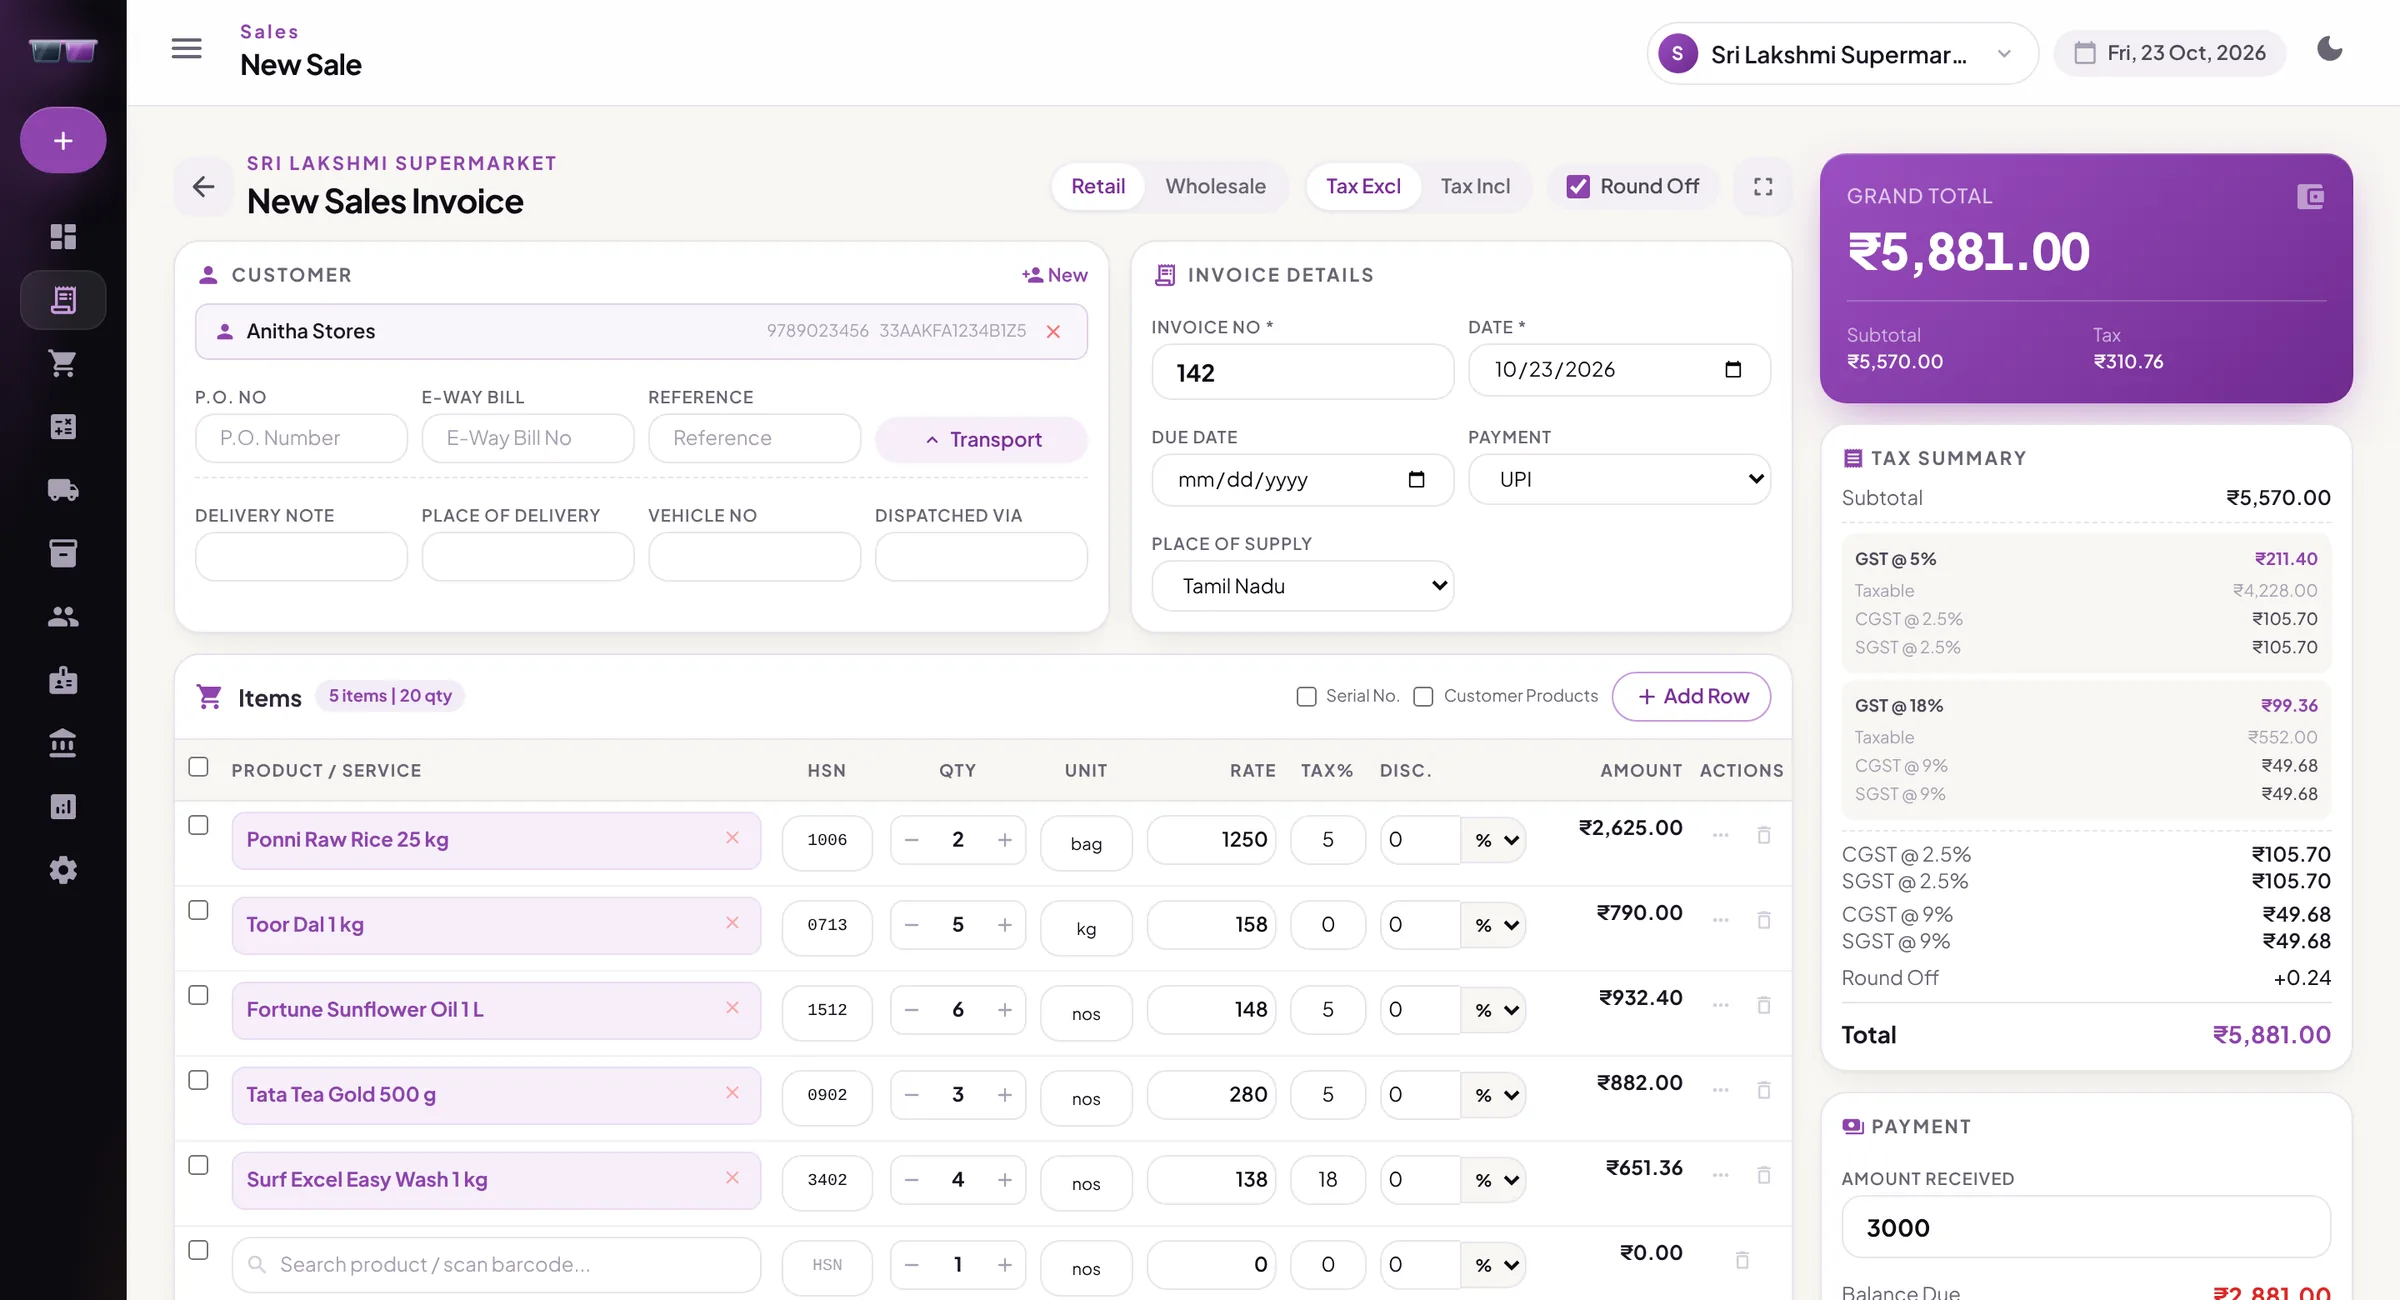Click the Amount Received field

[x=2086, y=1227]
